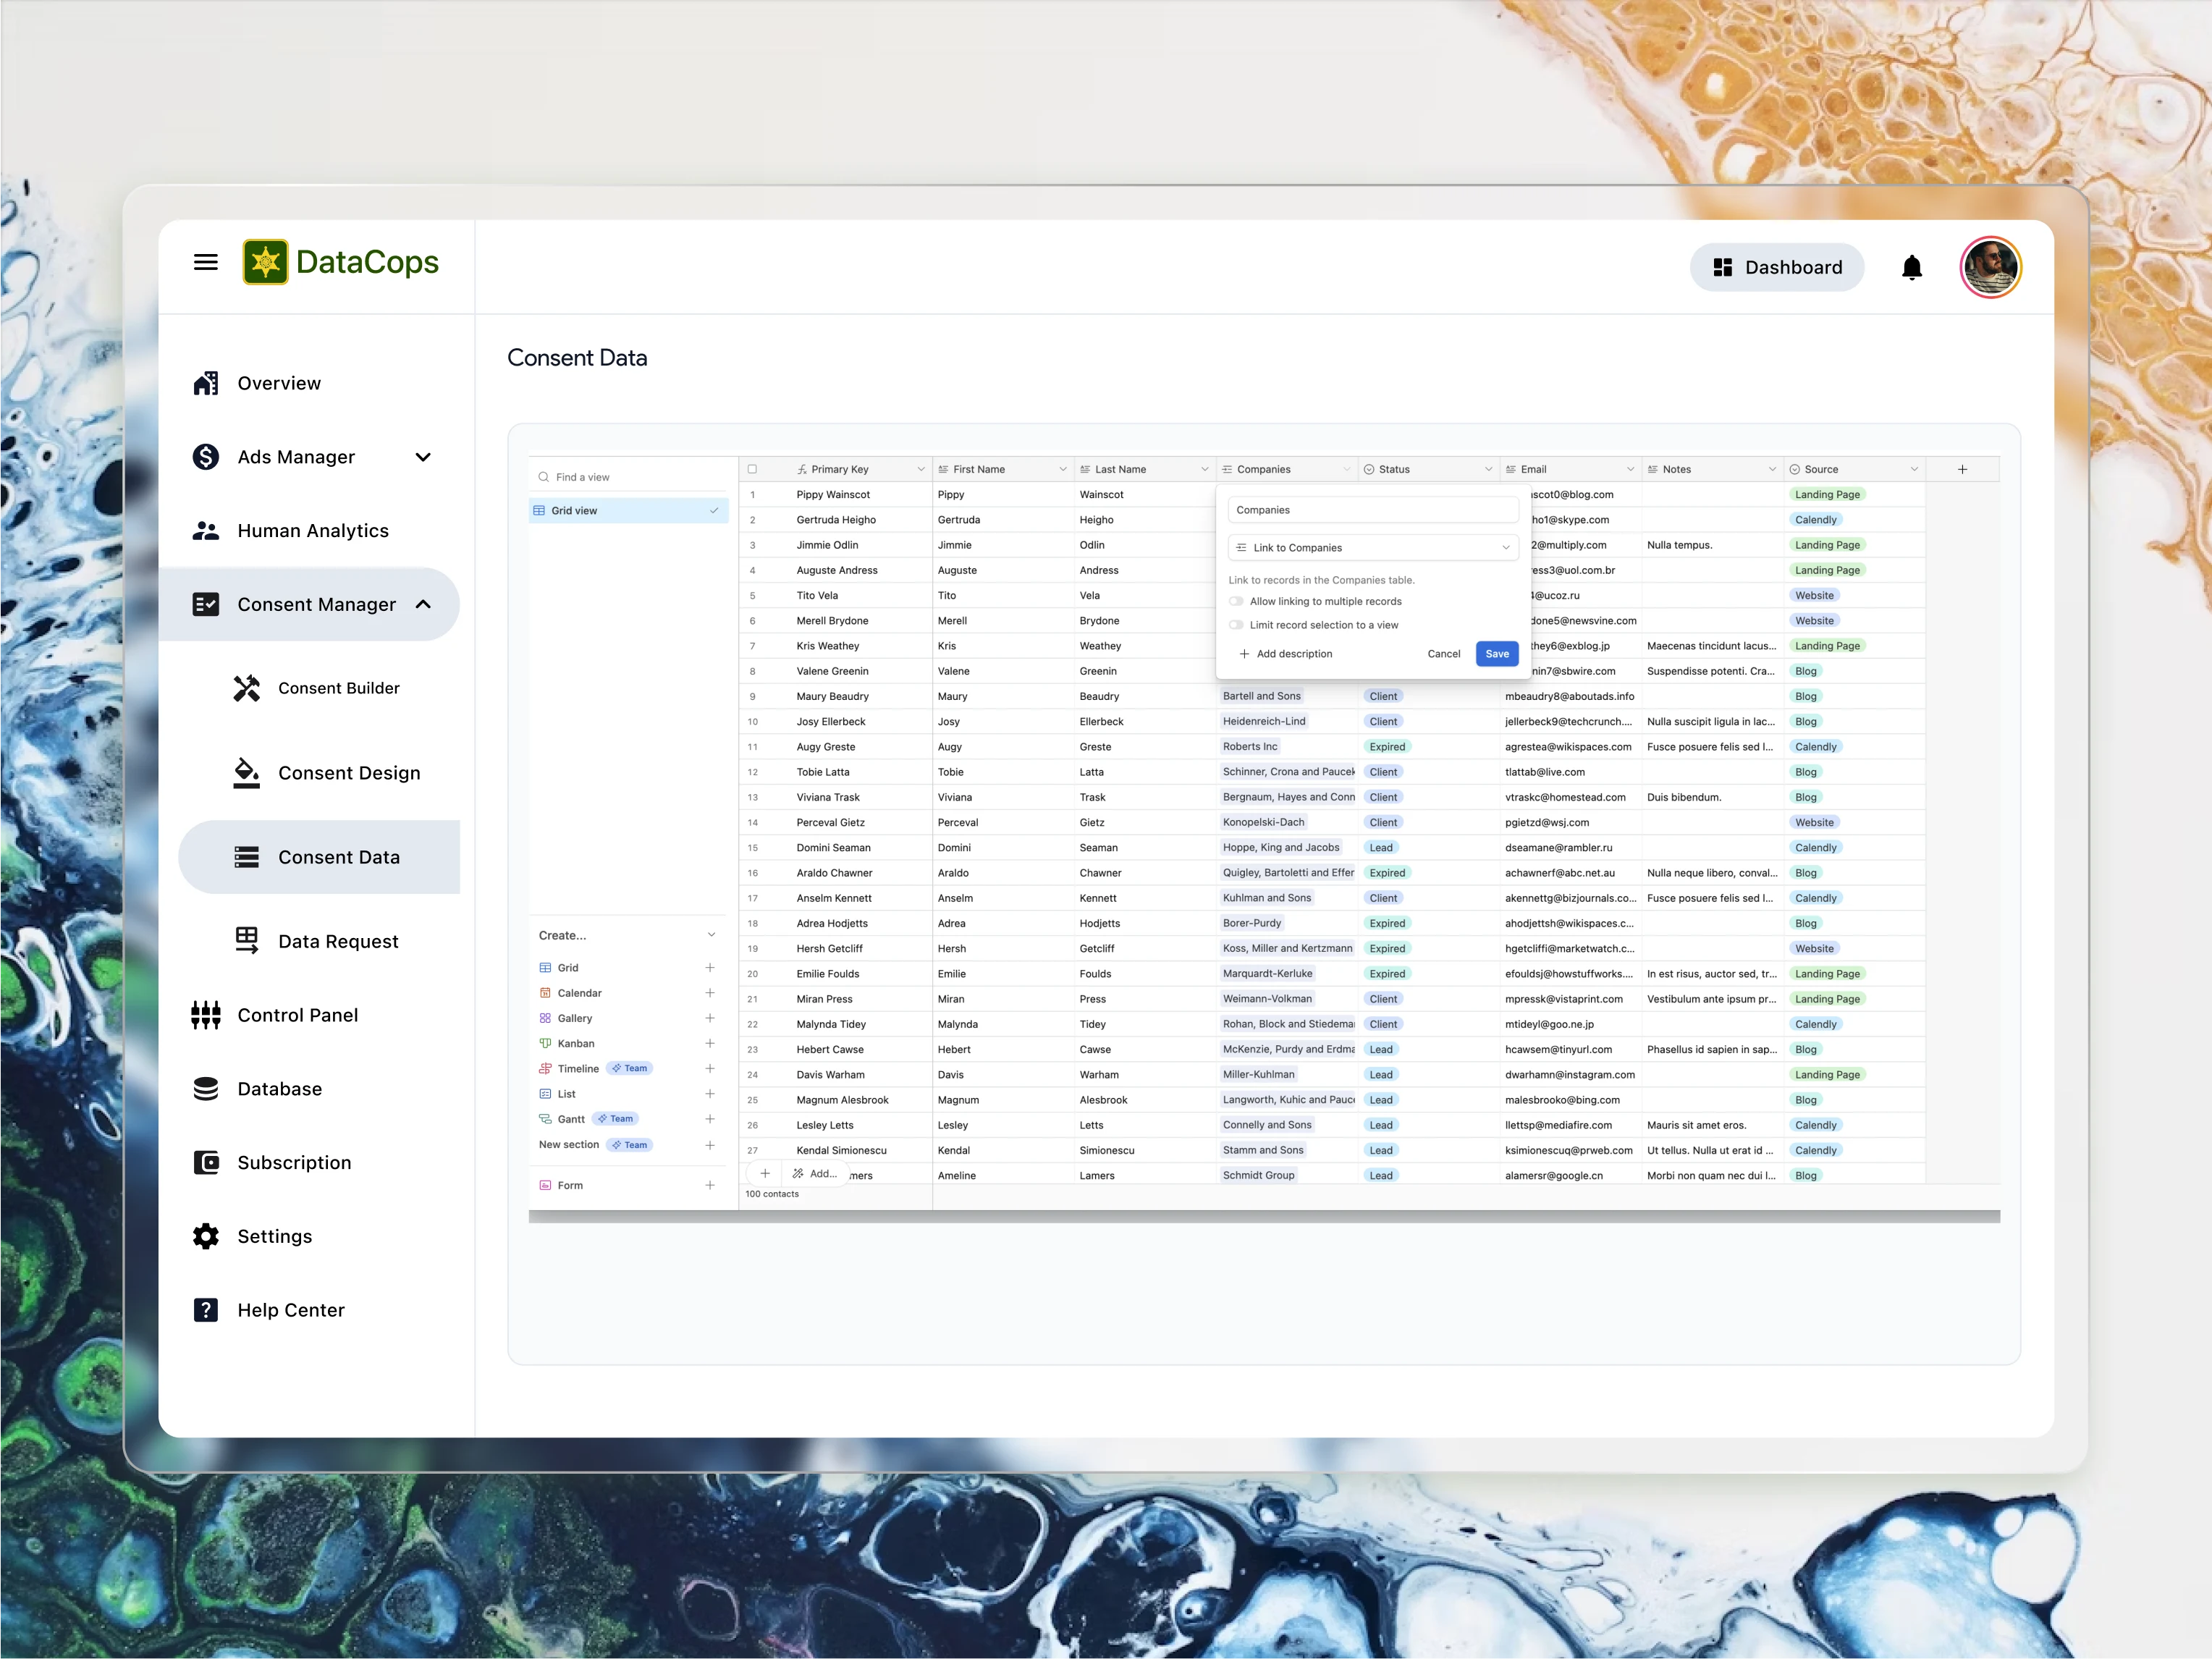This screenshot has width=2212, height=1659.
Task: Switch to the Data Request section
Action: [x=337, y=941]
